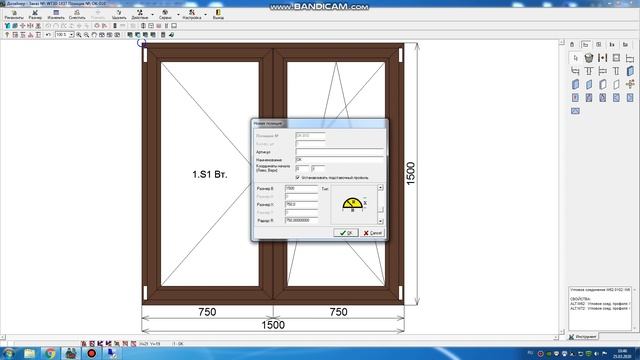This screenshot has width=640, height=360.
Task: Switch to the last tab of tool palette
Action: [625, 44]
